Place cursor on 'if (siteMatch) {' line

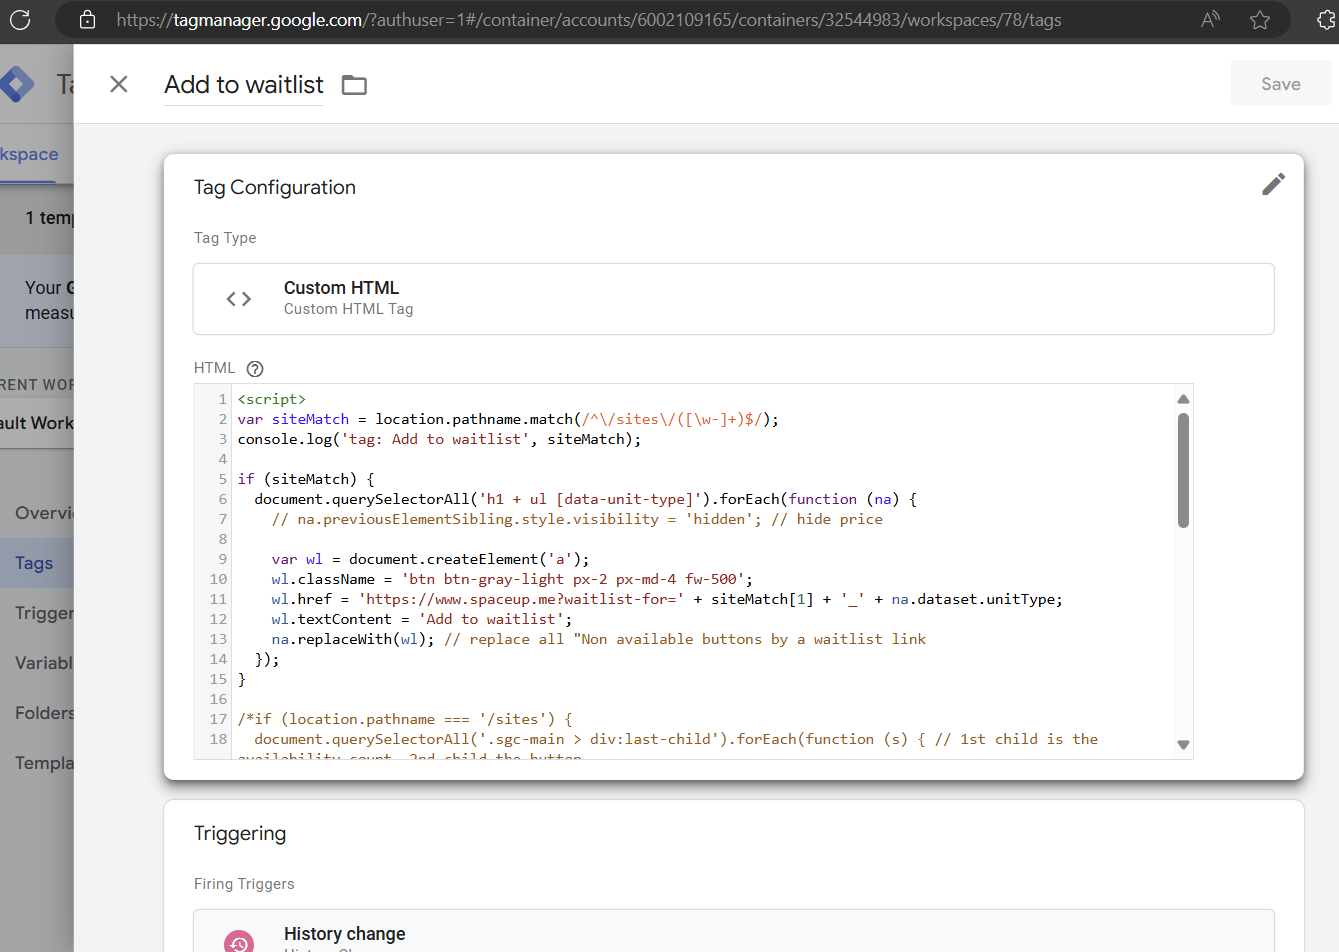[306, 479]
